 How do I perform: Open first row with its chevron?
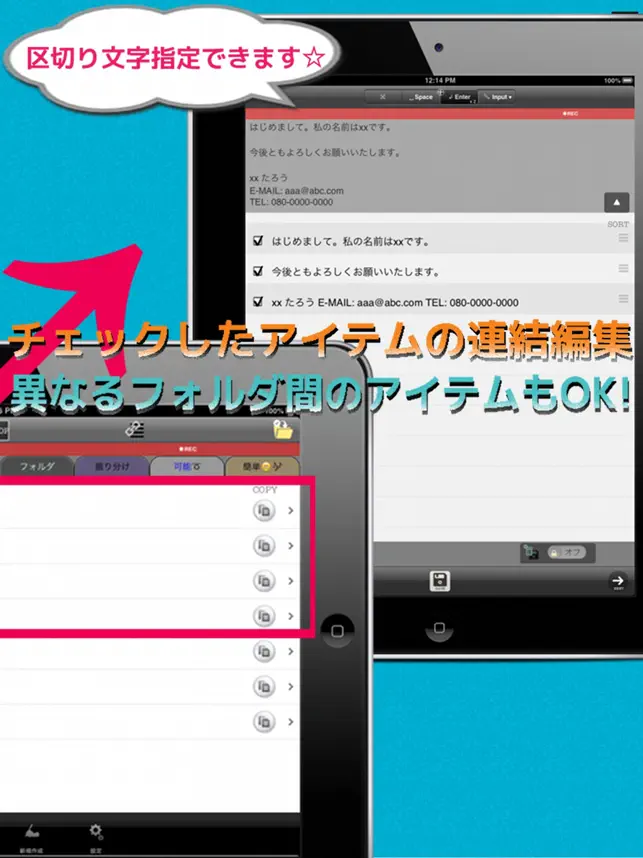[291, 511]
